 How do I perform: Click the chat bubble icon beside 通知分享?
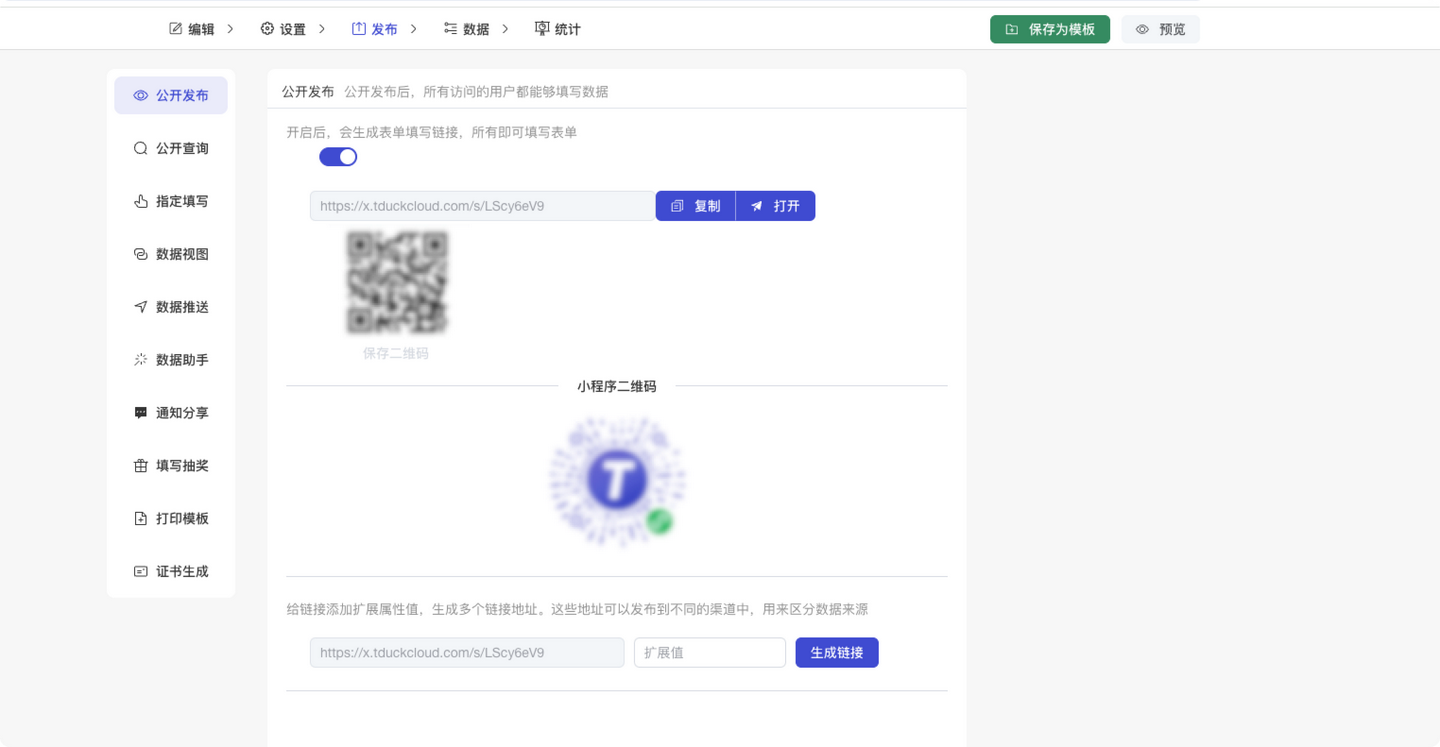[x=141, y=413]
